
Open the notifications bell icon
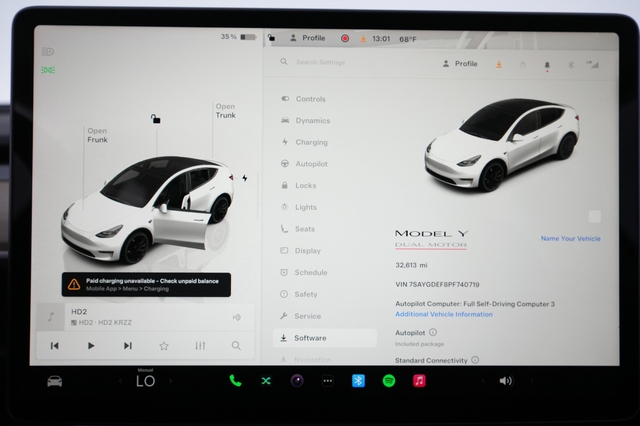(x=547, y=65)
